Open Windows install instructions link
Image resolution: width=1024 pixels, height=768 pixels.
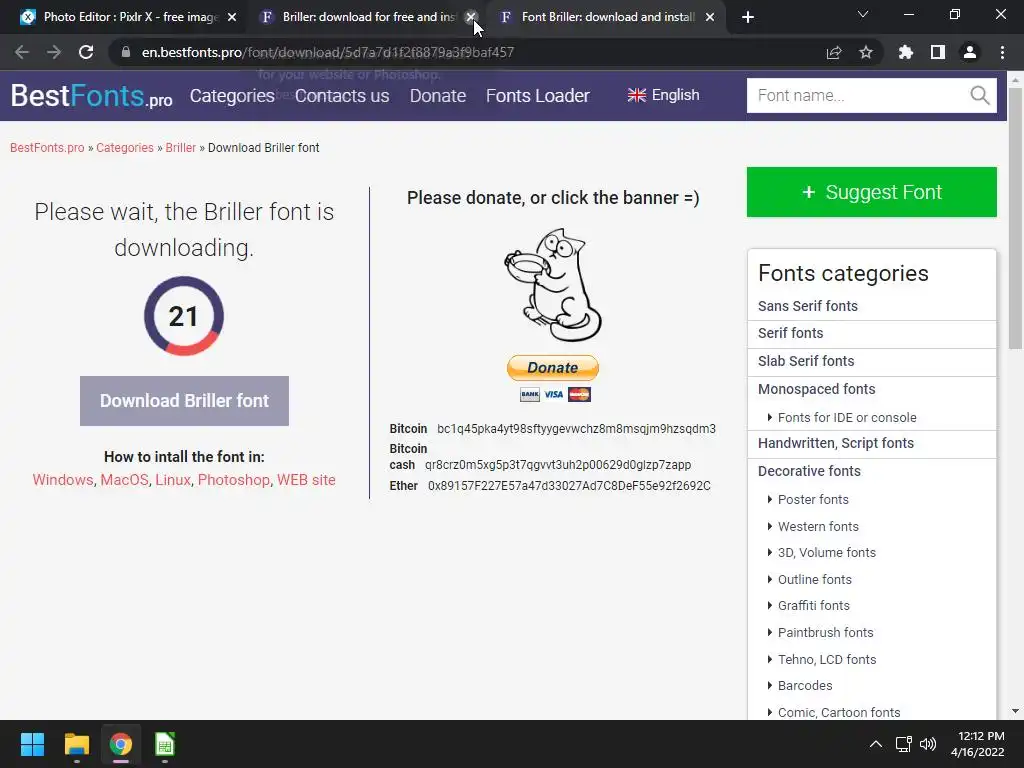click(63, 480)
